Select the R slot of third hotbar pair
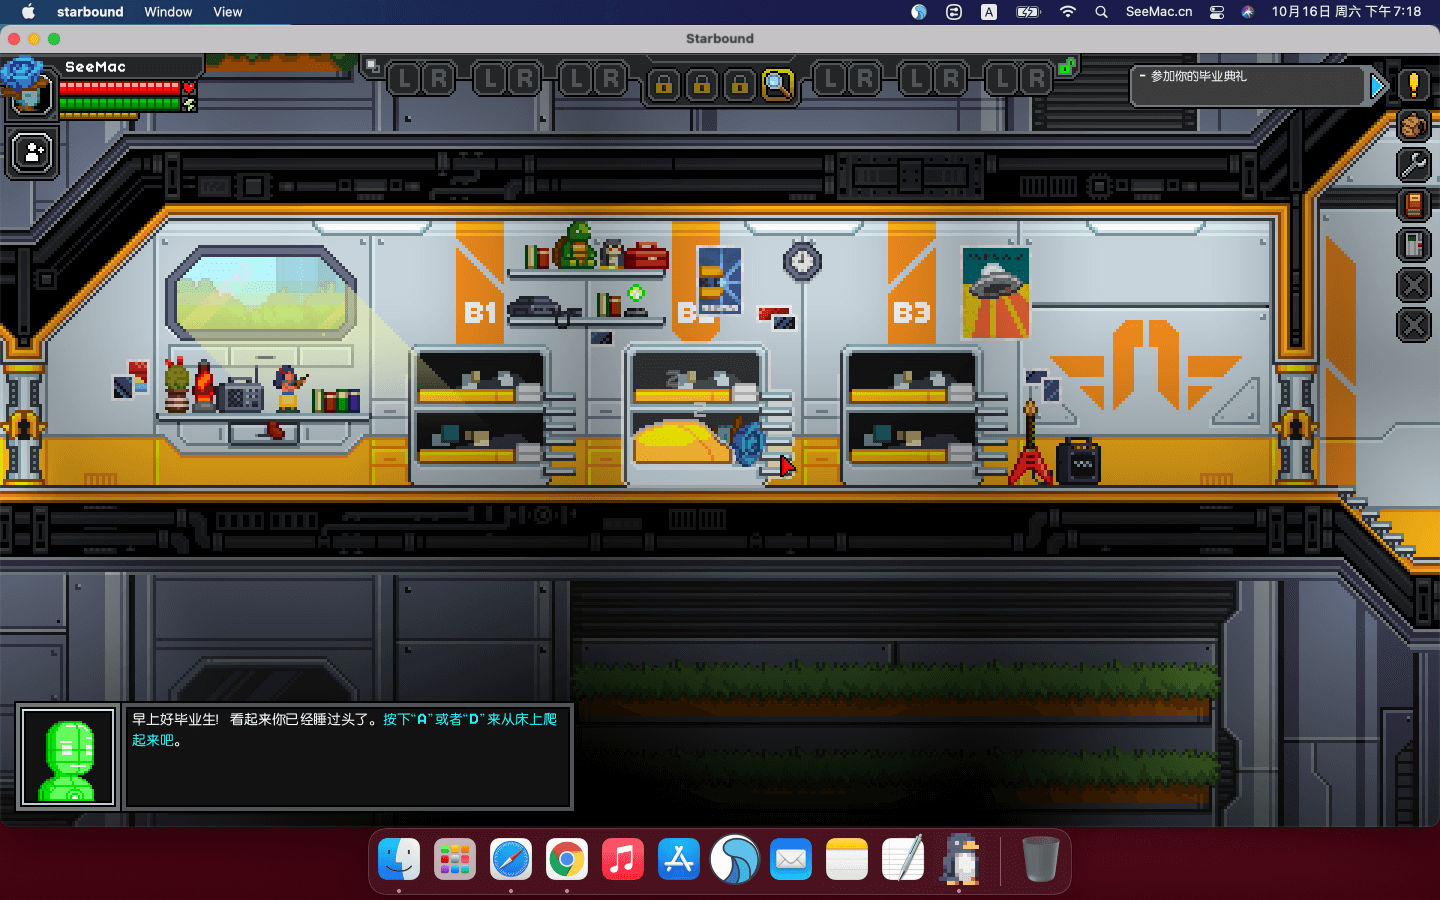The width and height of the screenshot is (1440, 900). pos(611,79)
